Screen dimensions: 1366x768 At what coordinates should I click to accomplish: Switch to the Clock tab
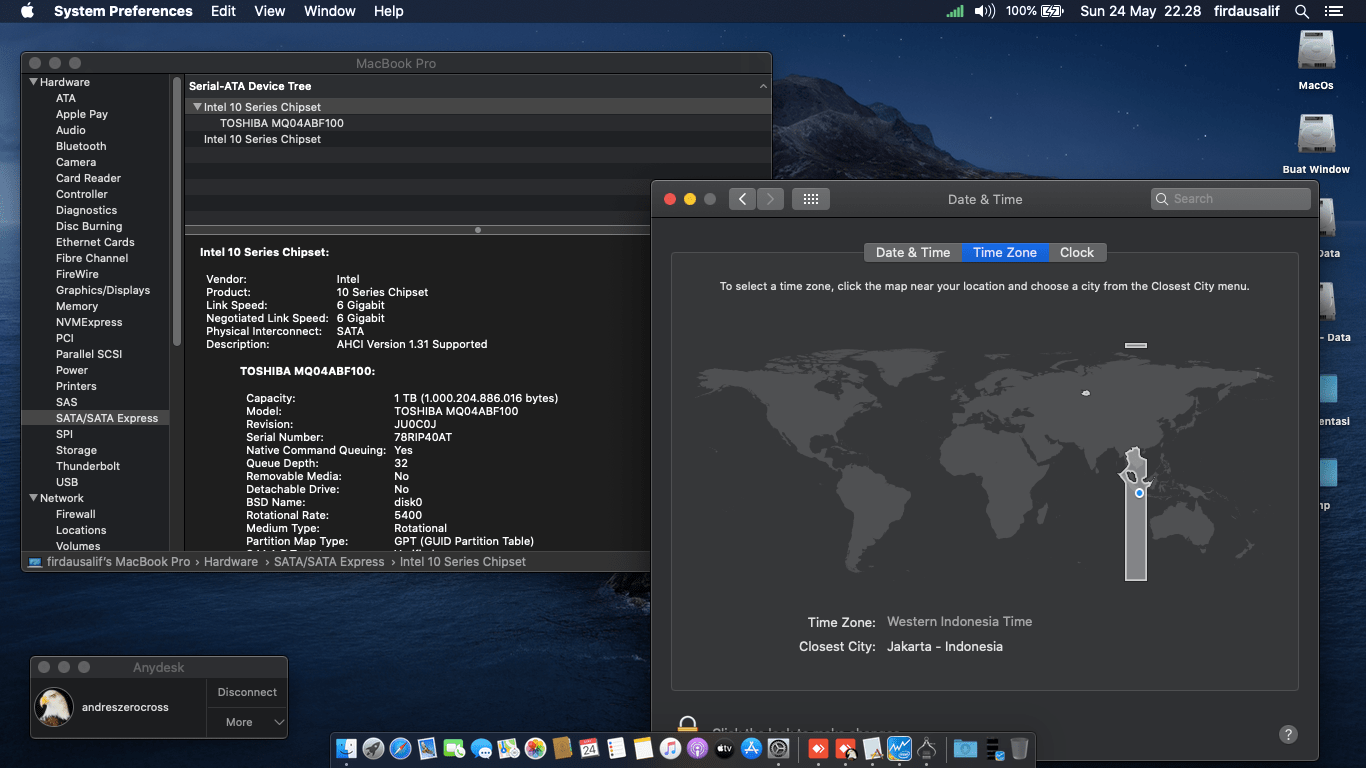(1077, 252)
